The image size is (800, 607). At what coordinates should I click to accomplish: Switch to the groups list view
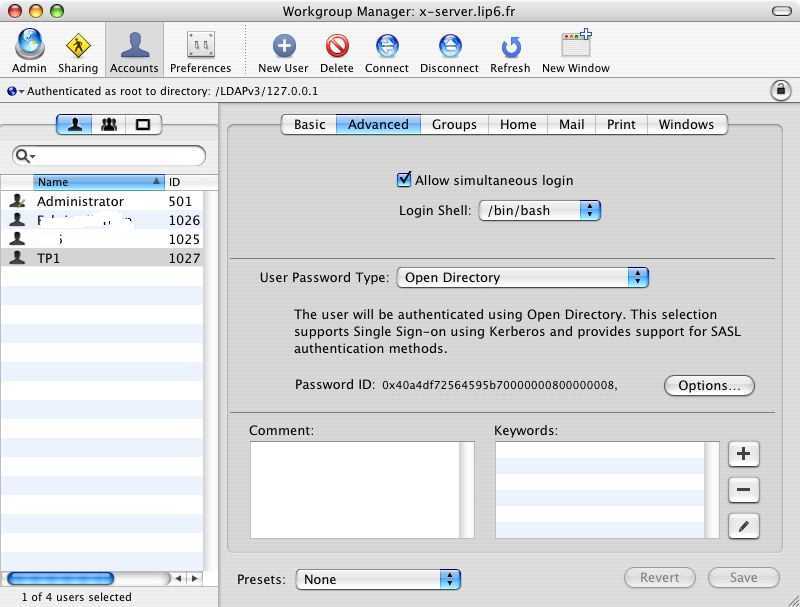109,124
